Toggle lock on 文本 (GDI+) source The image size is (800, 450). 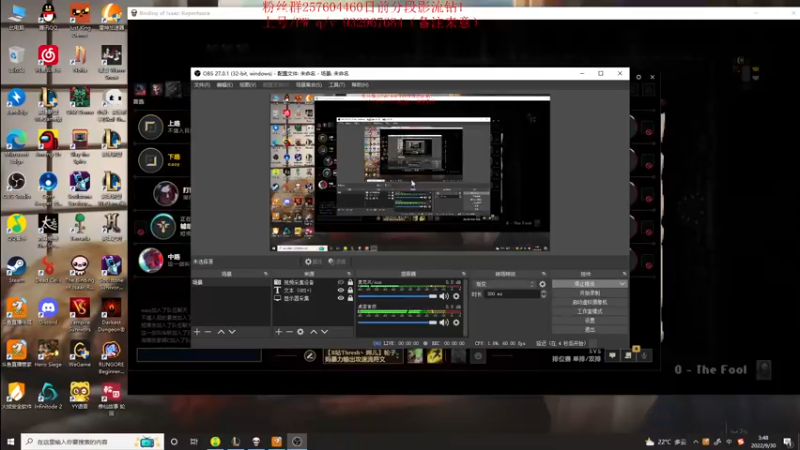(x=350, y=290)
